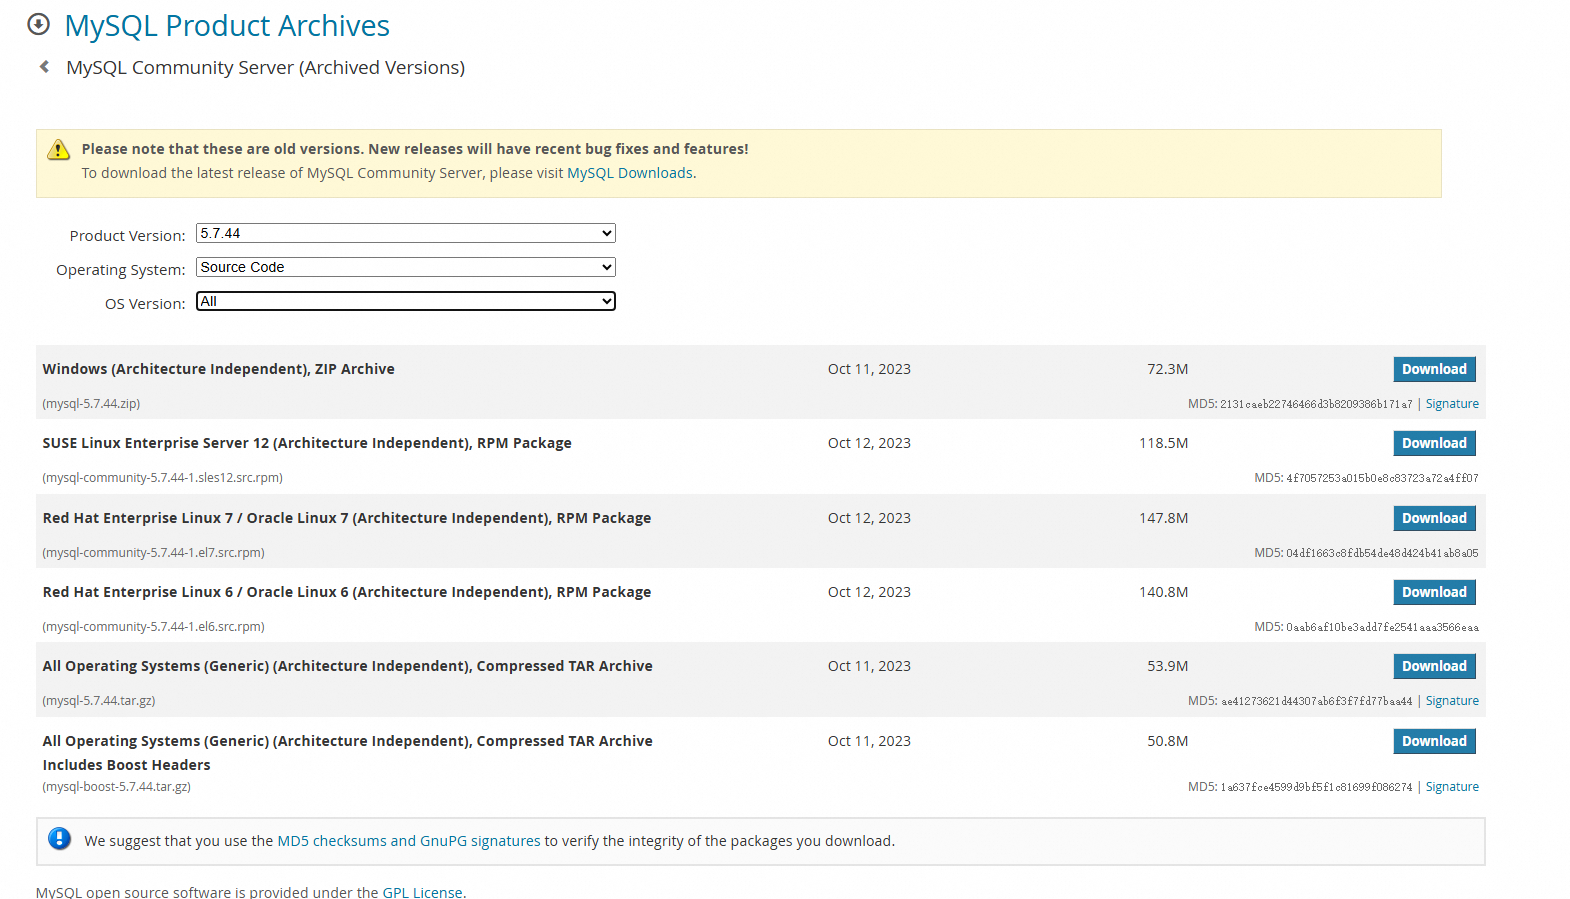Open the OS Version dropdown showing All

click(405, 301)
